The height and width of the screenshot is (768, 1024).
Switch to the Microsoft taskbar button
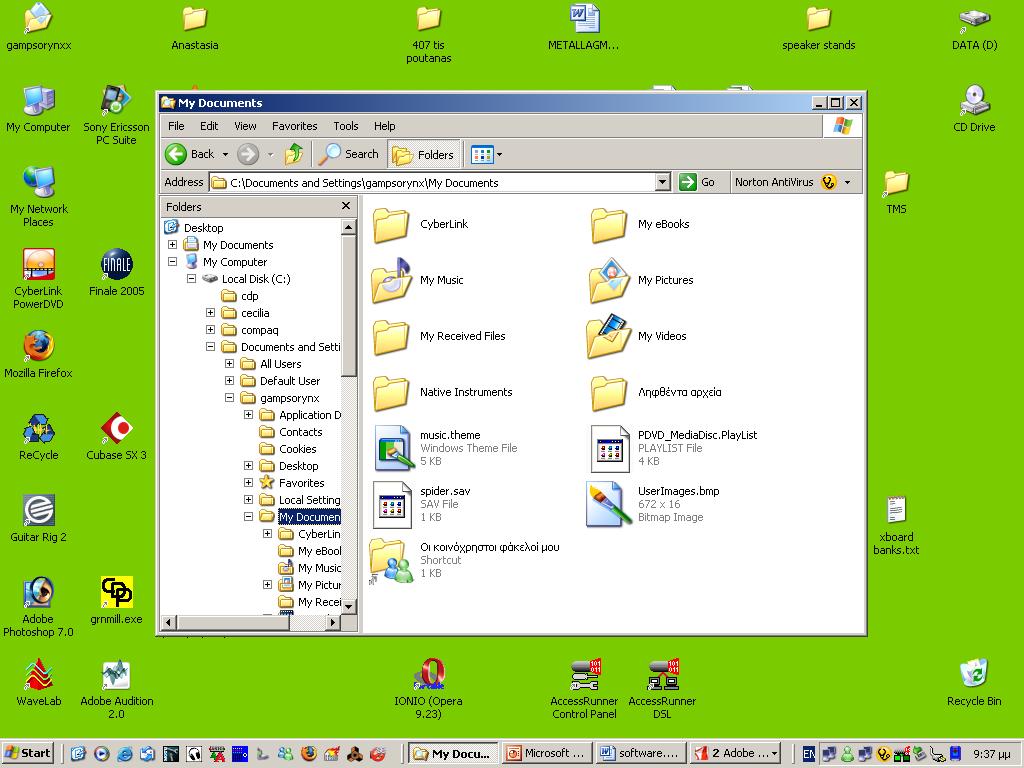coord(547,754)
